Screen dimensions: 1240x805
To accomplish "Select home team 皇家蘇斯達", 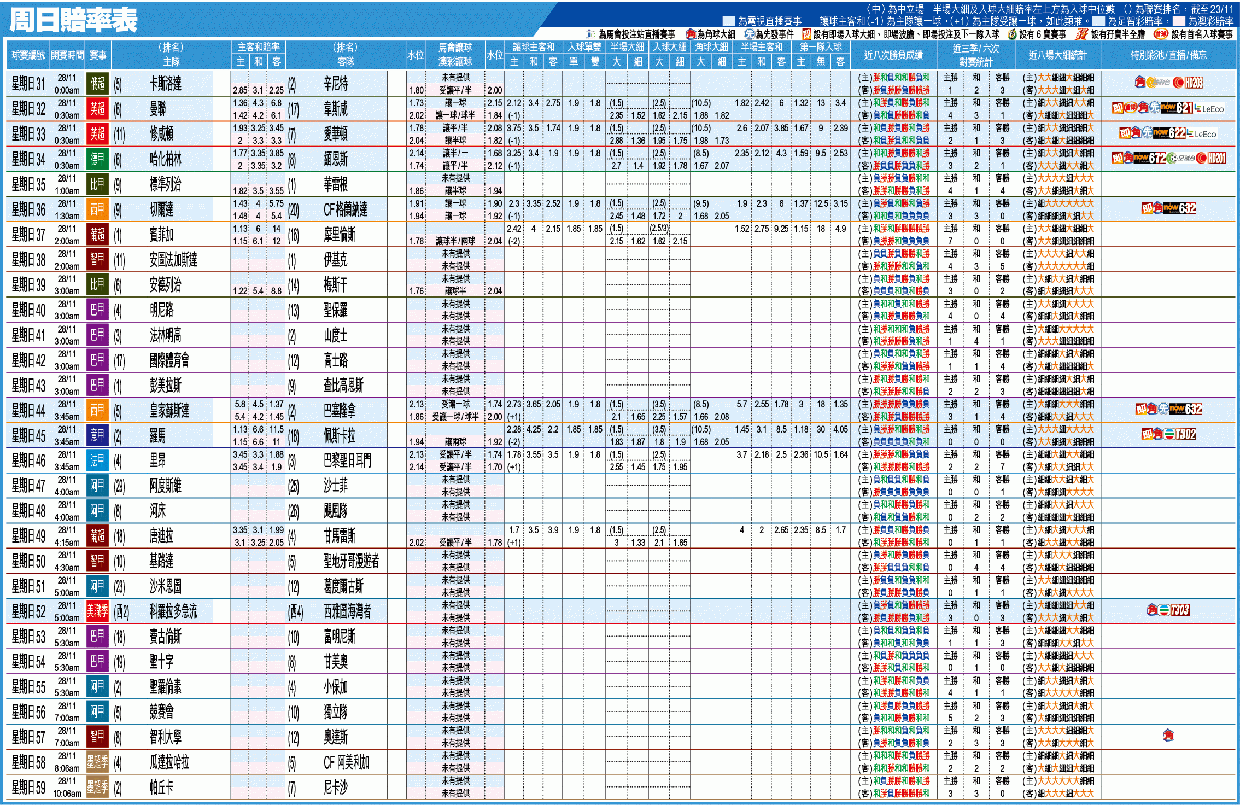I will point(169,409).
